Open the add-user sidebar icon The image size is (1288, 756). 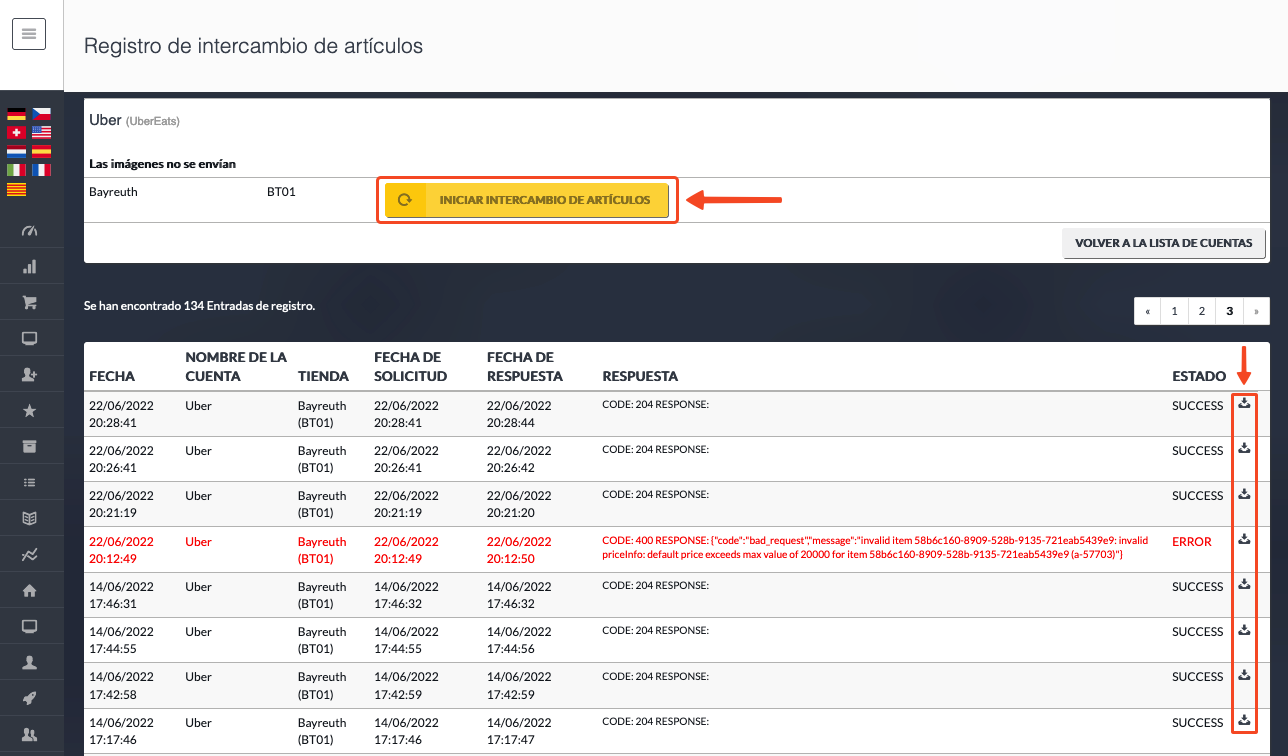(x=29, y=374)
